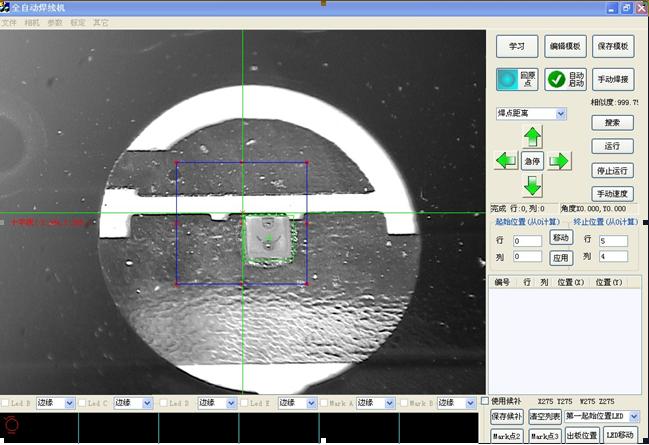
Task: Click the red circle icon at bottom left
Action: [11, 426]
